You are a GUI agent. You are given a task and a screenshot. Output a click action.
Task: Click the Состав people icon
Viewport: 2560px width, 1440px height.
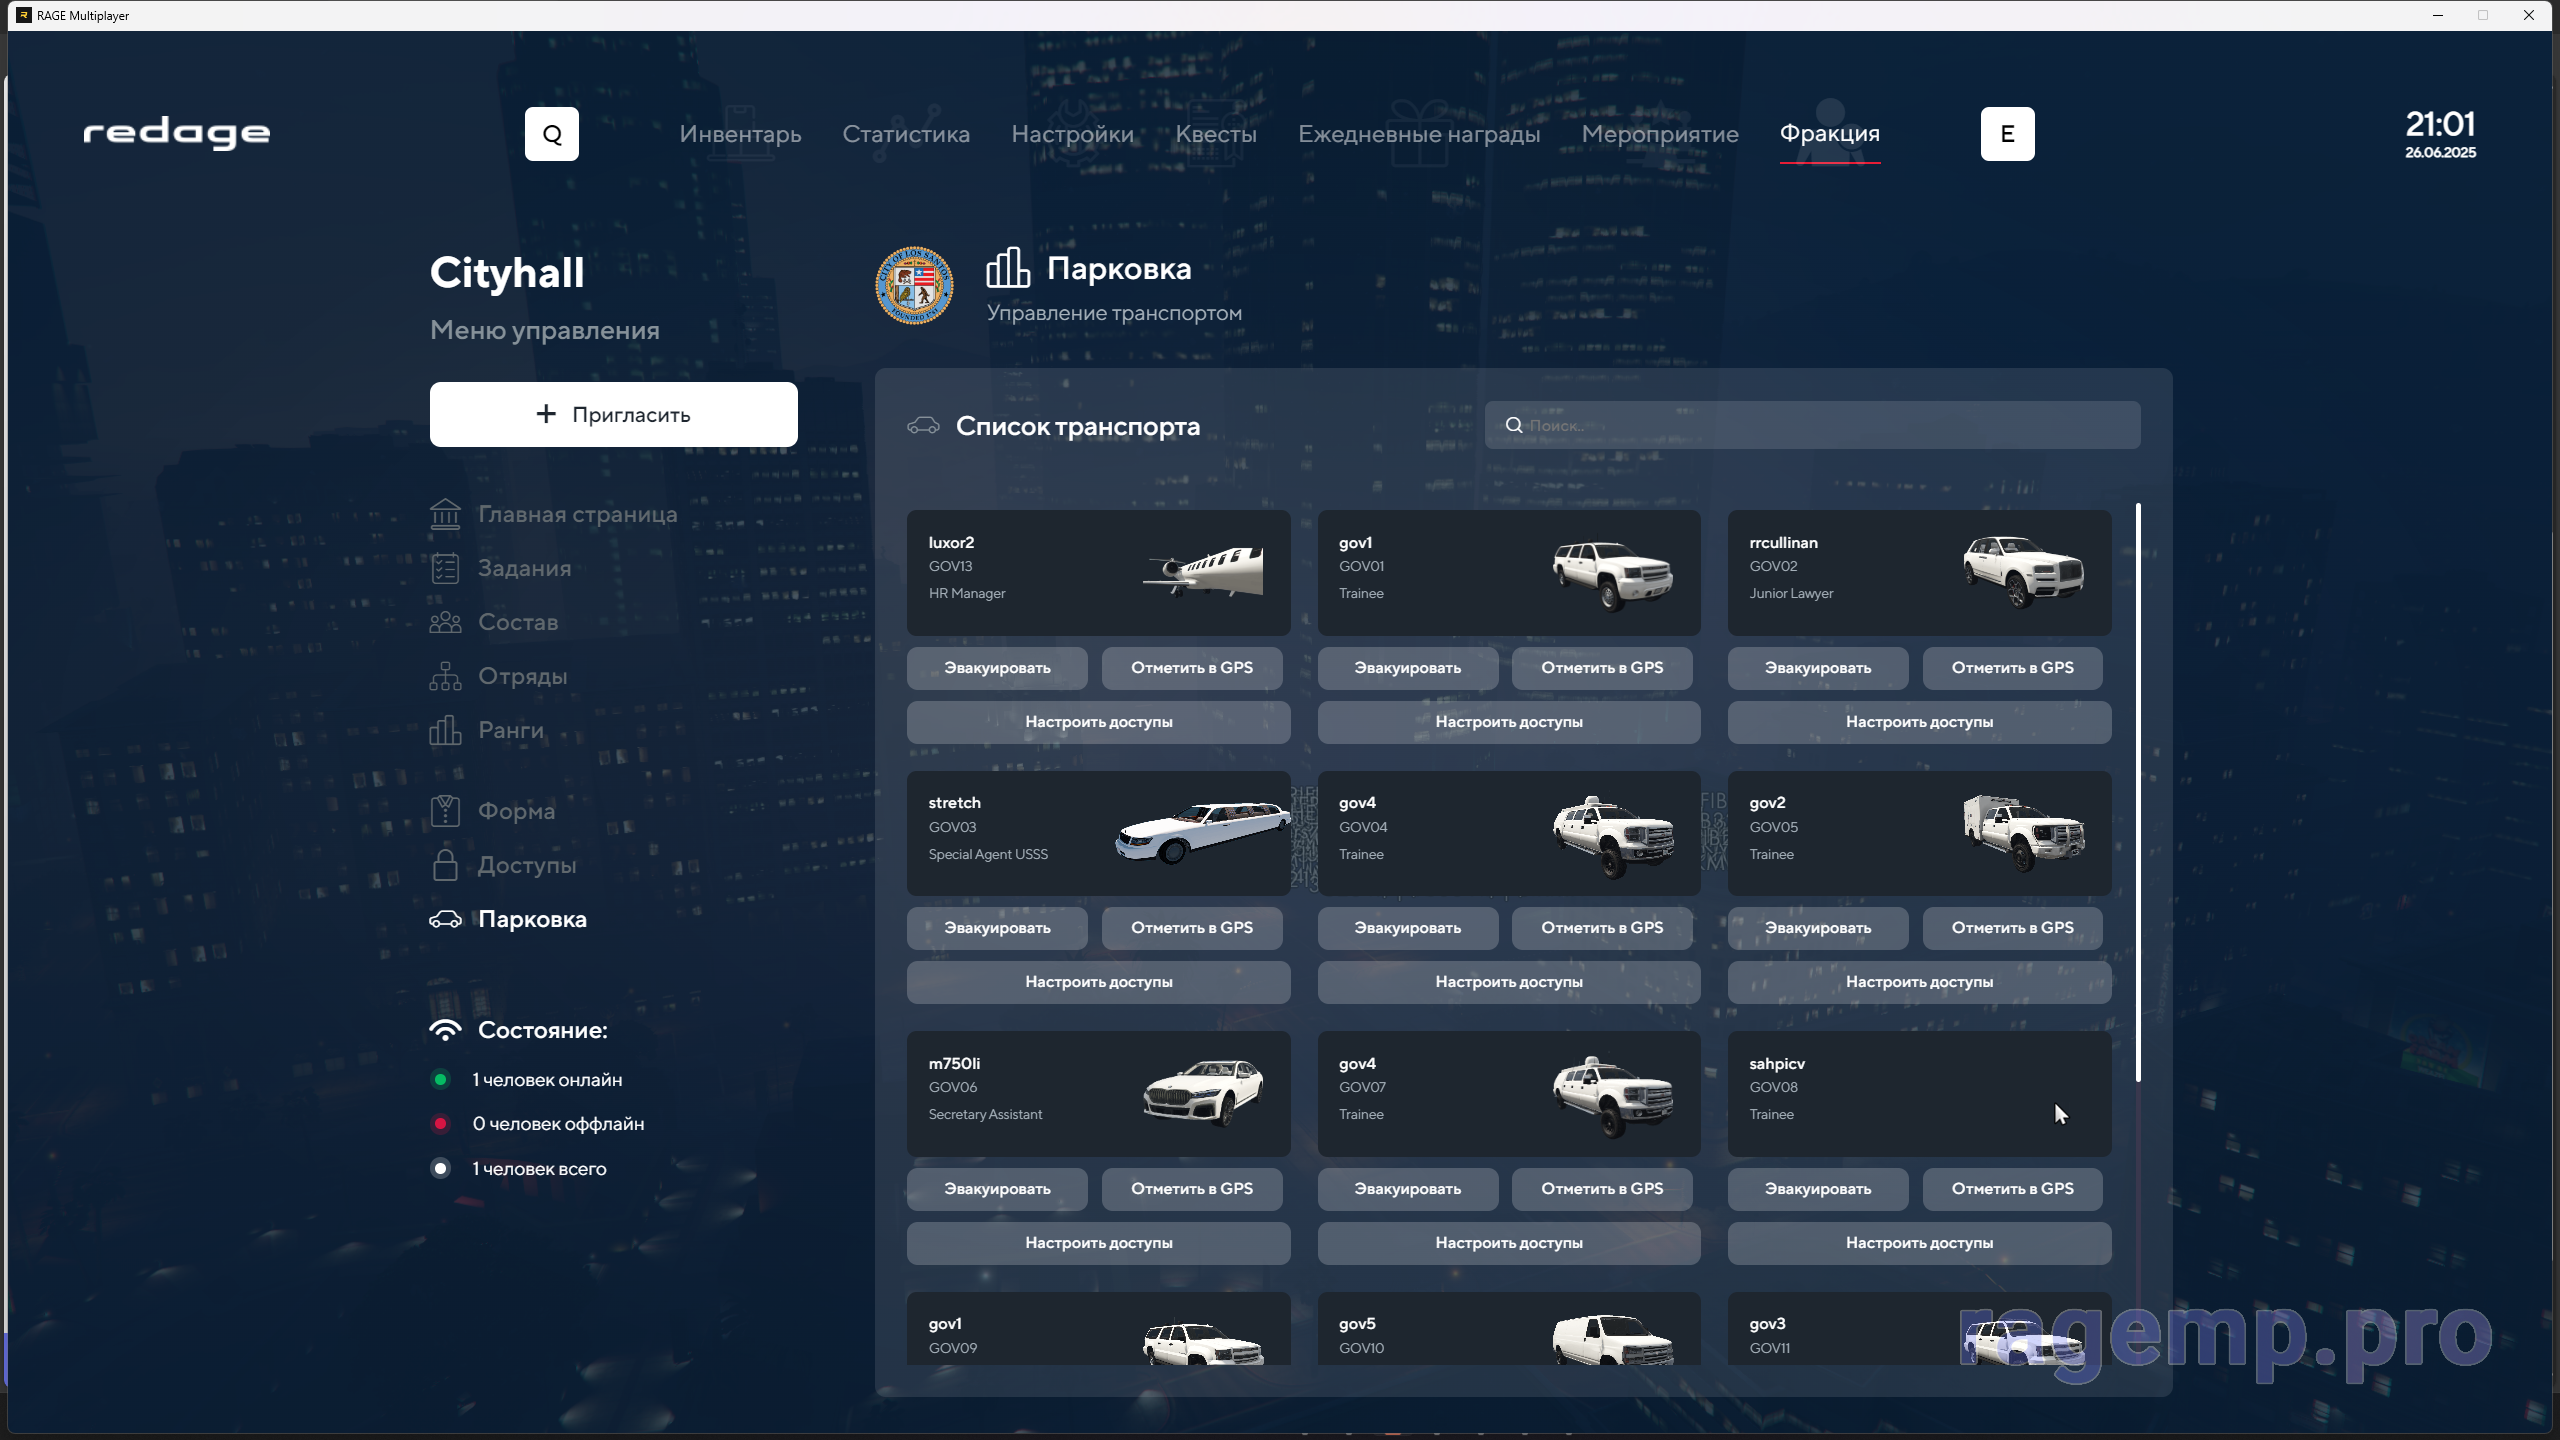pyautogui.click(x=445, y=622)
